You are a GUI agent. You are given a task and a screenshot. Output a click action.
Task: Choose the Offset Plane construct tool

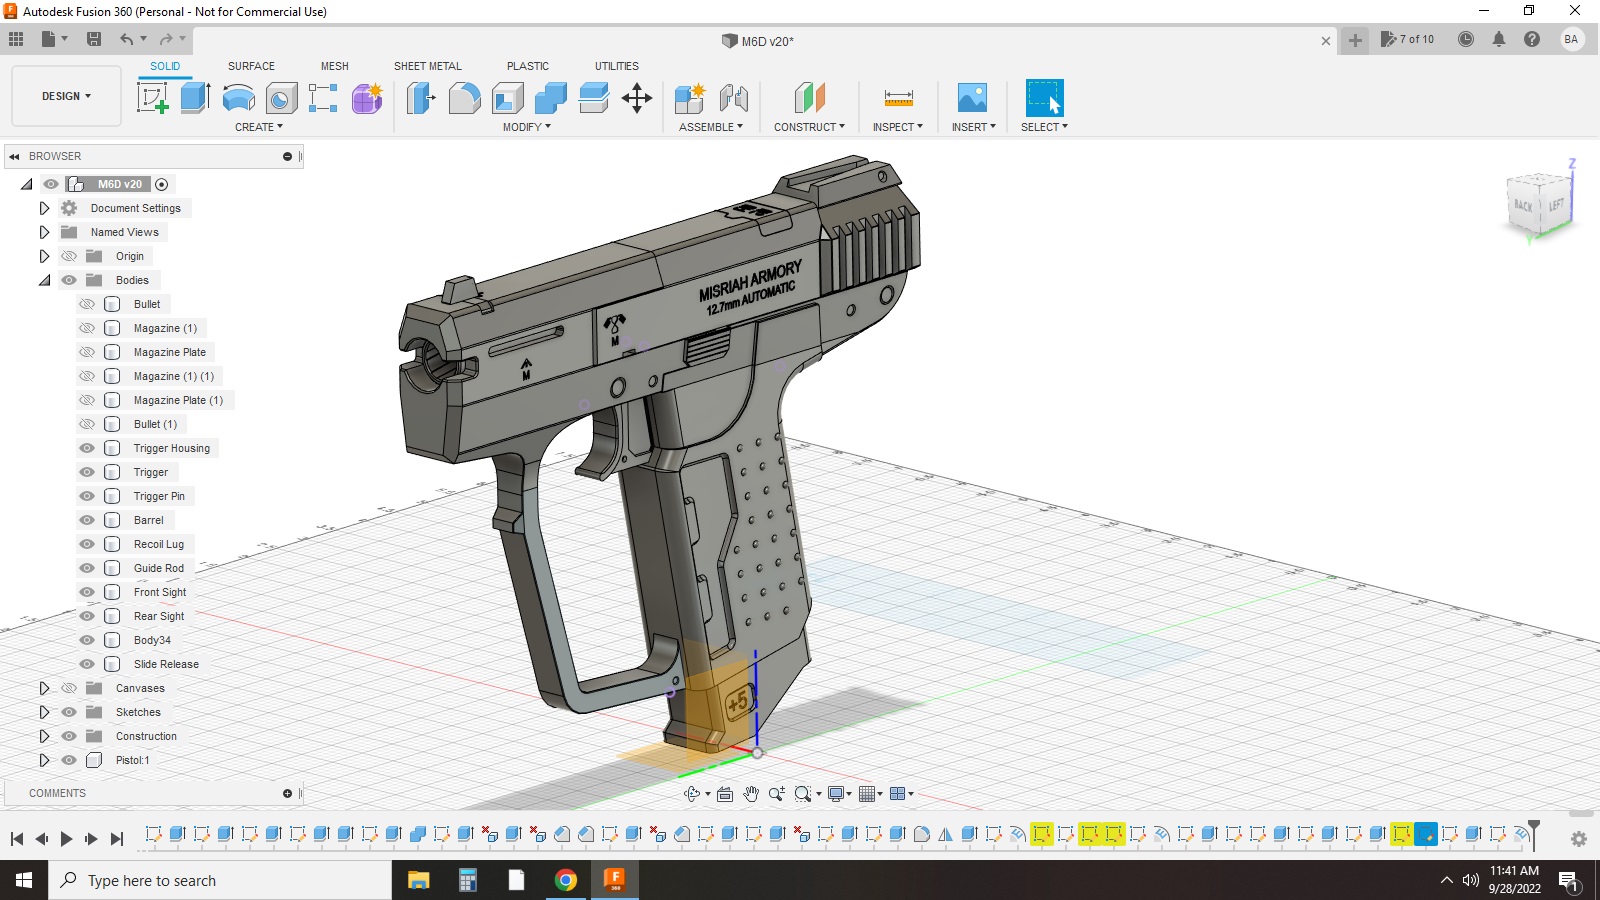coord(809,98)
